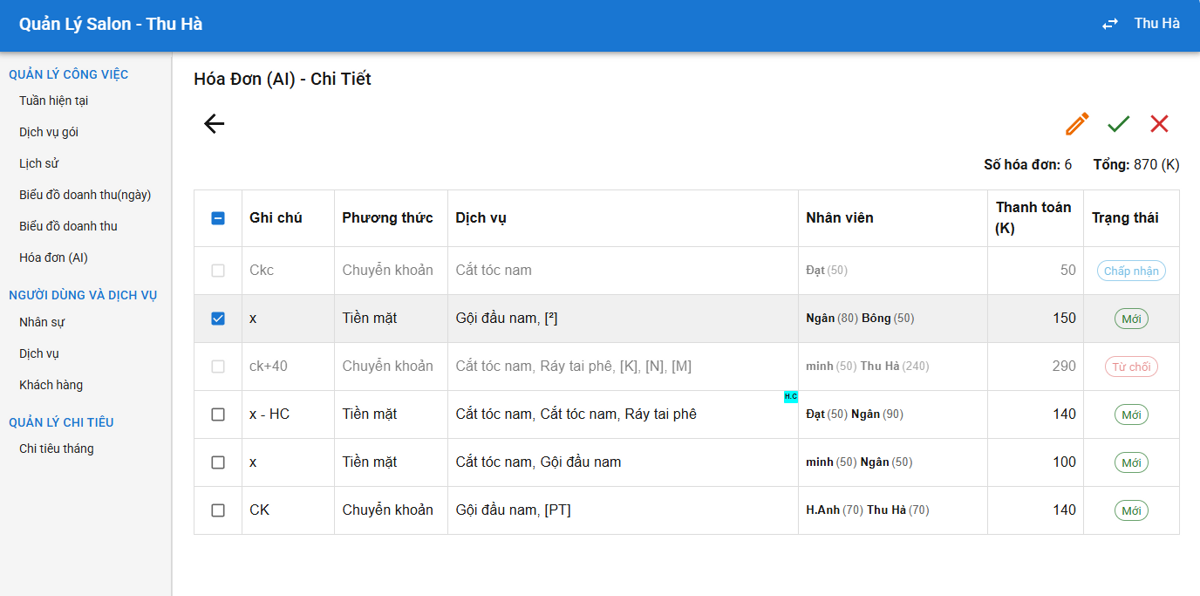
Task: Click the Thu Hà user name in the header
Action: tap(1157, 24)
